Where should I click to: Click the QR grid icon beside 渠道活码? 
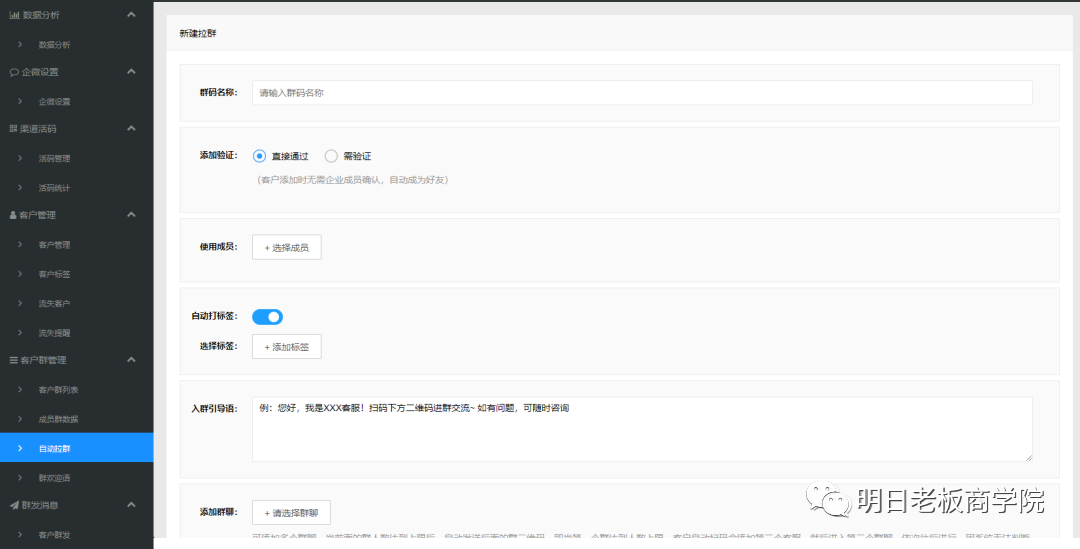[x=13, y=129]
